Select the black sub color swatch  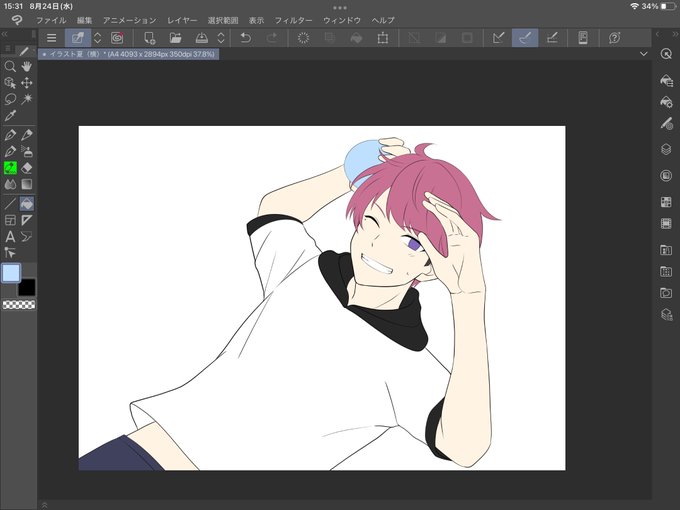point(27,287)
